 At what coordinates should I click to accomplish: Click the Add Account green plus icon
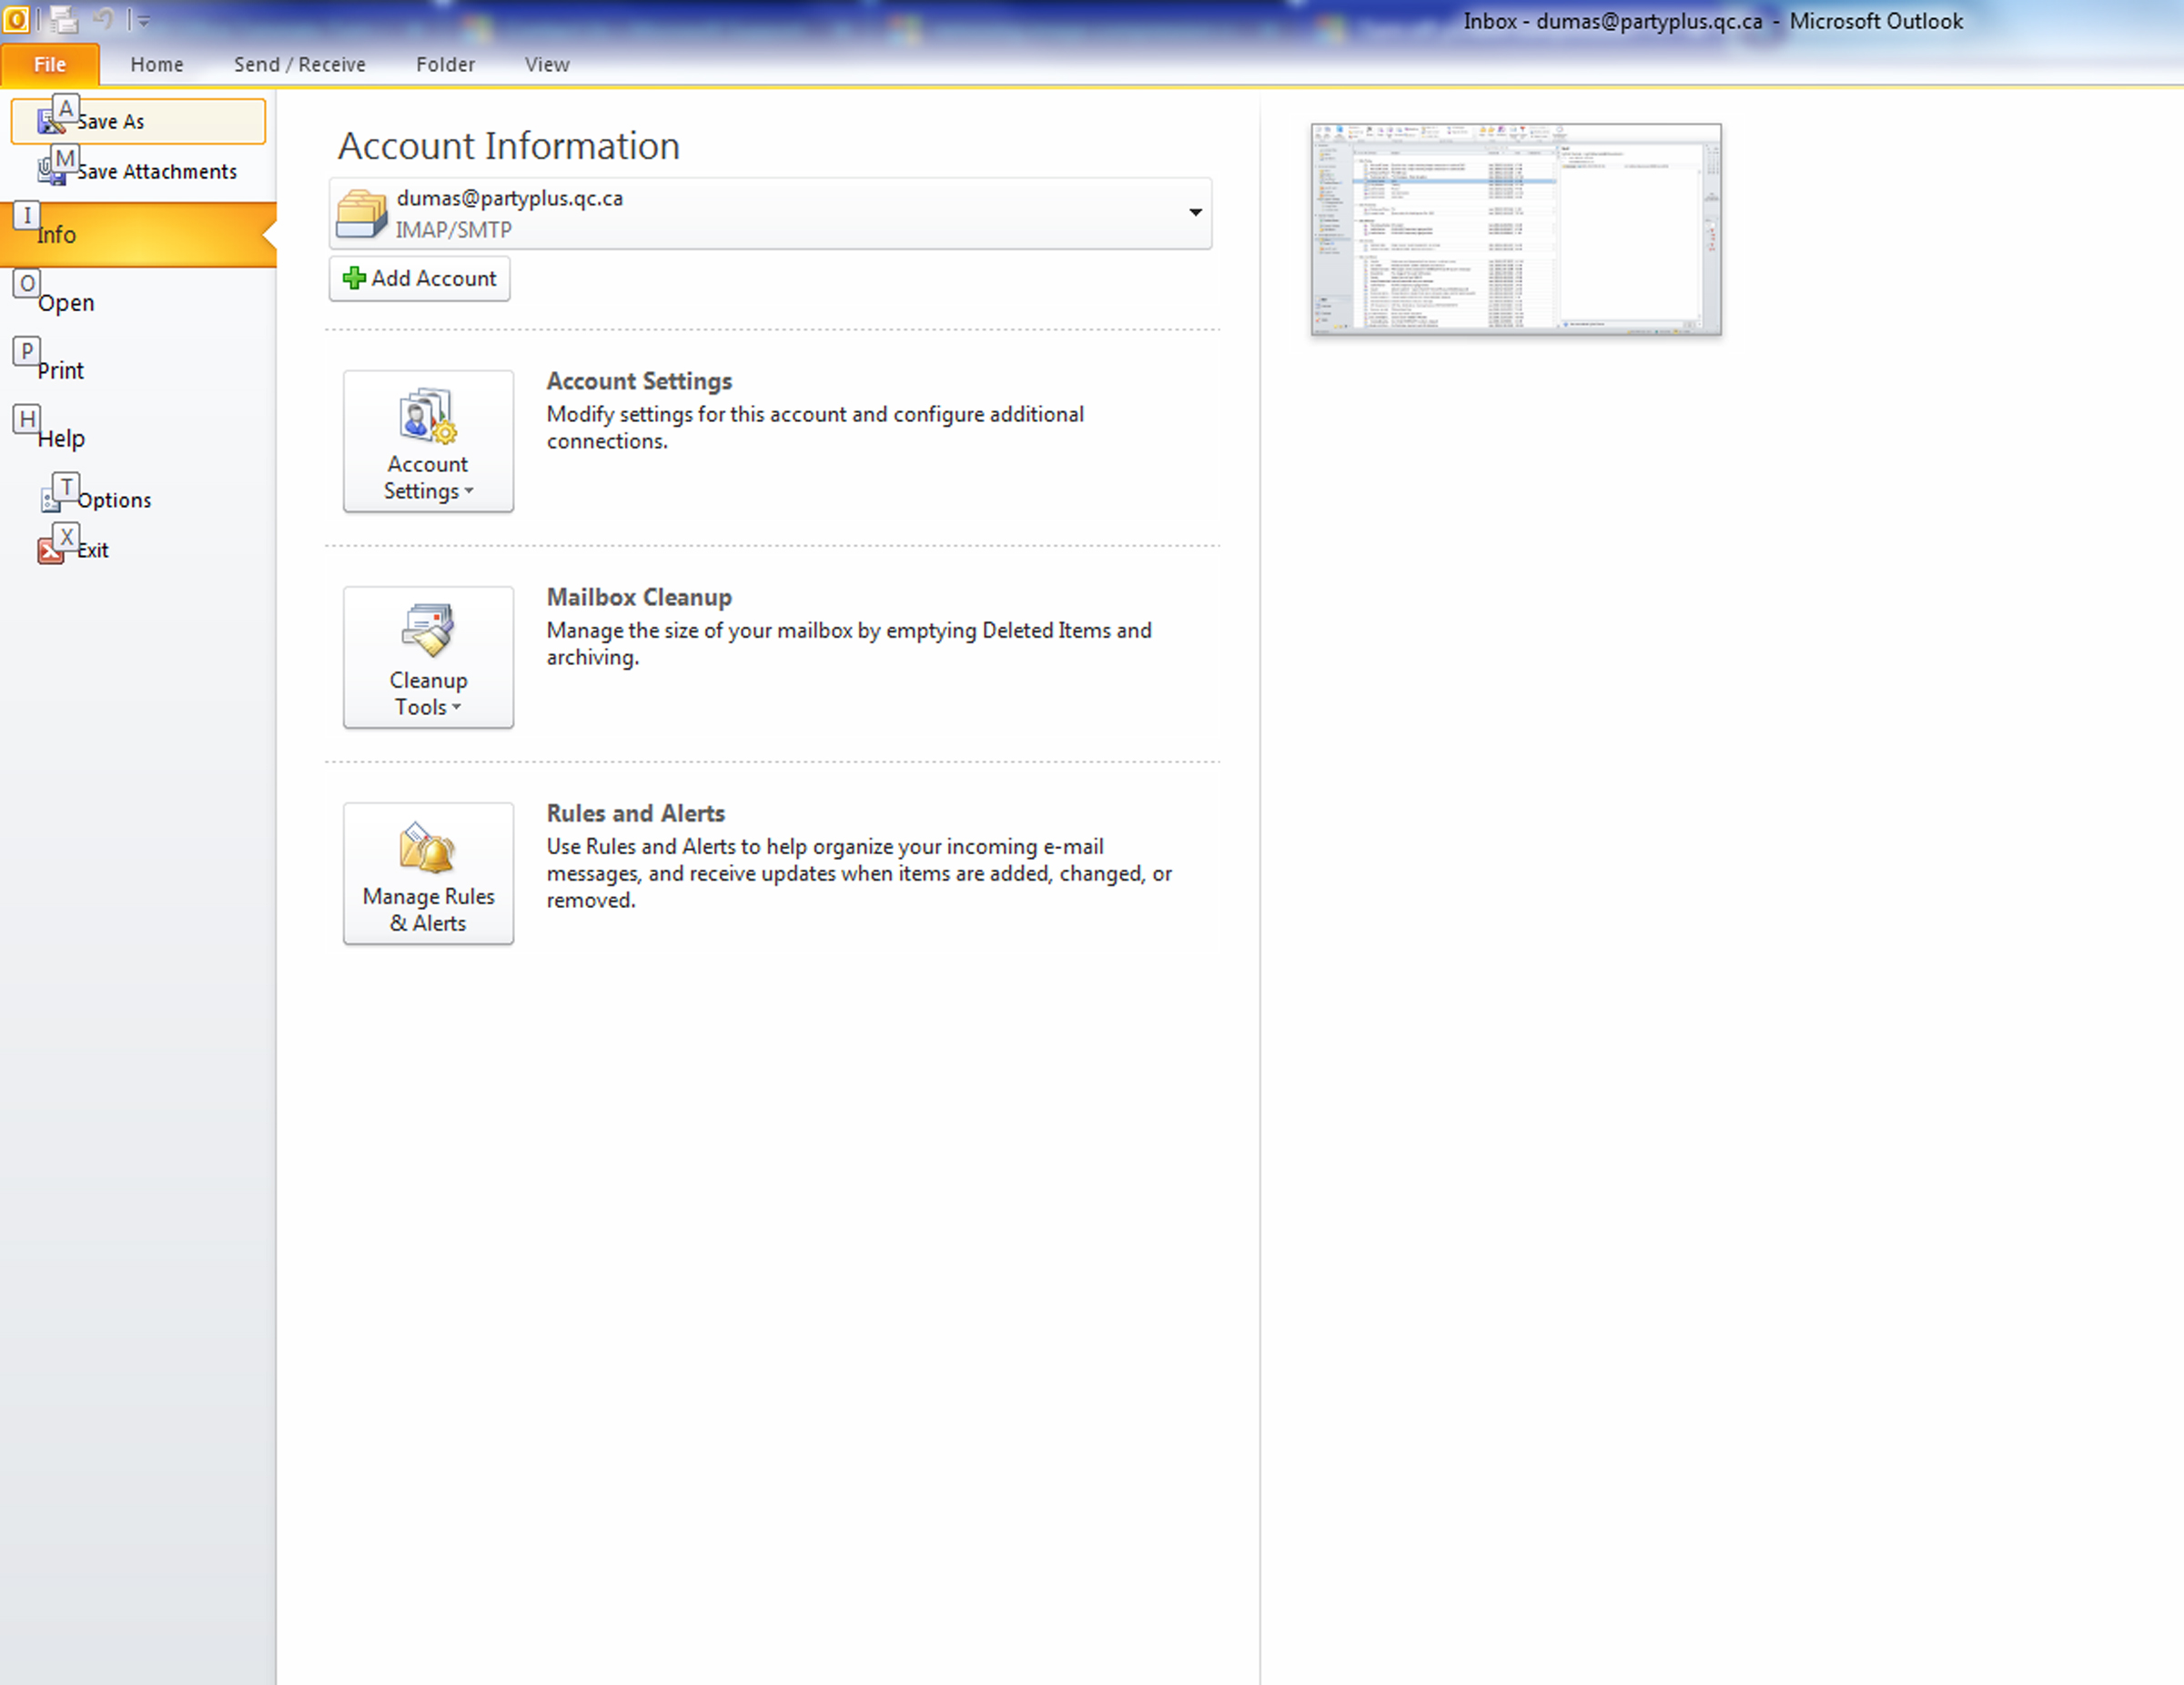click(354, 277)
